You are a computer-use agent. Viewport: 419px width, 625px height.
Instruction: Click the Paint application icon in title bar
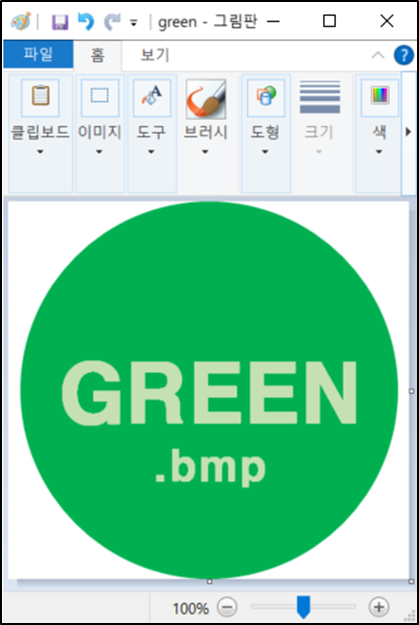[21, 21]
